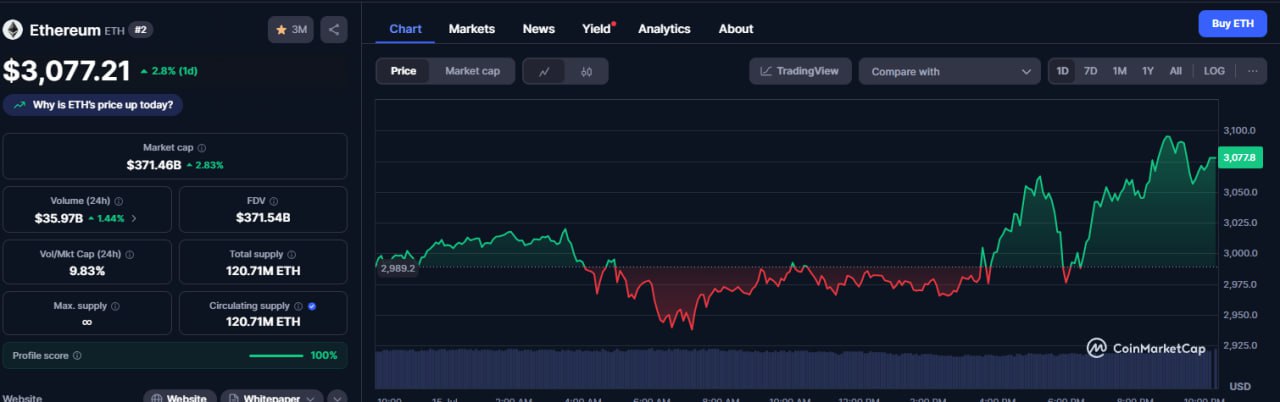Image resolution: width=1280 pixels, height=402 pixels.
Task: Select the 1D time range
Action: (x=1063, y=71)
